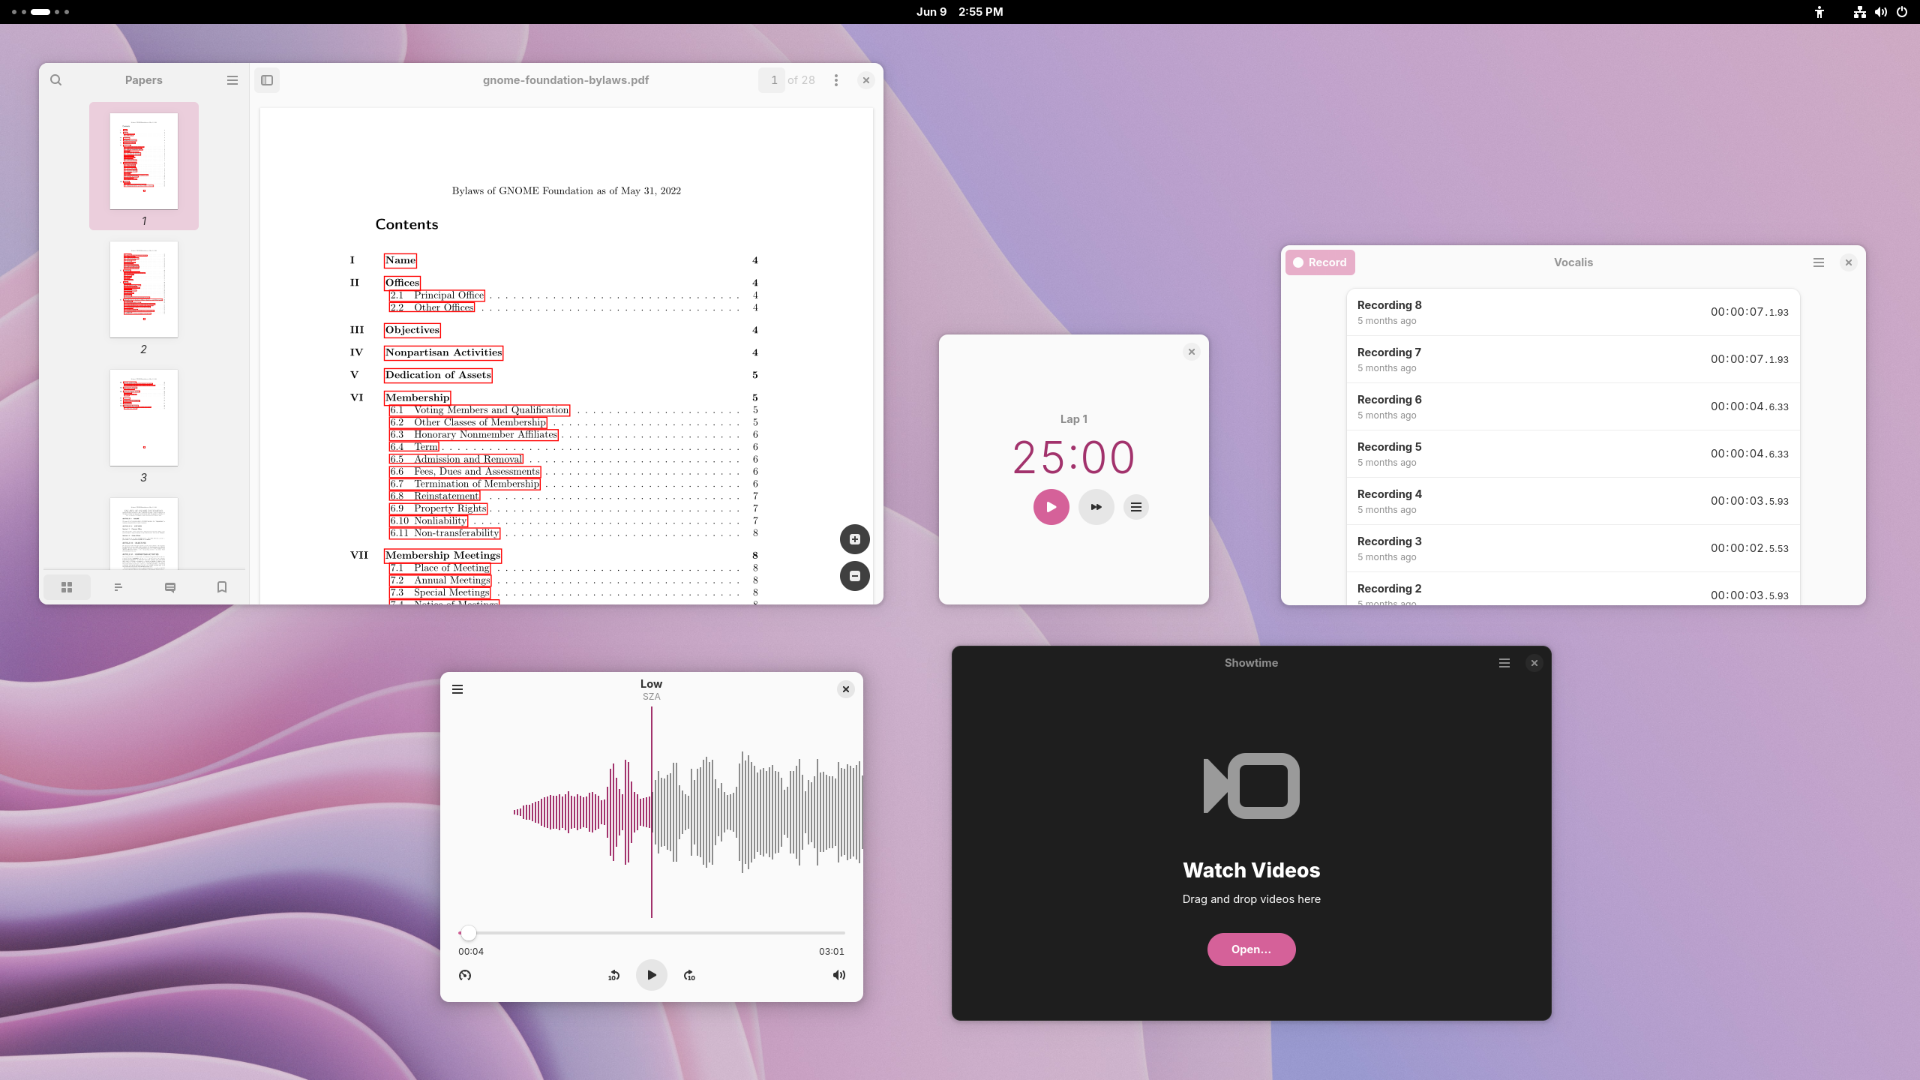Click the Open... button in Showtime
This screenshot has width=1920, height=1080.
1251,949
